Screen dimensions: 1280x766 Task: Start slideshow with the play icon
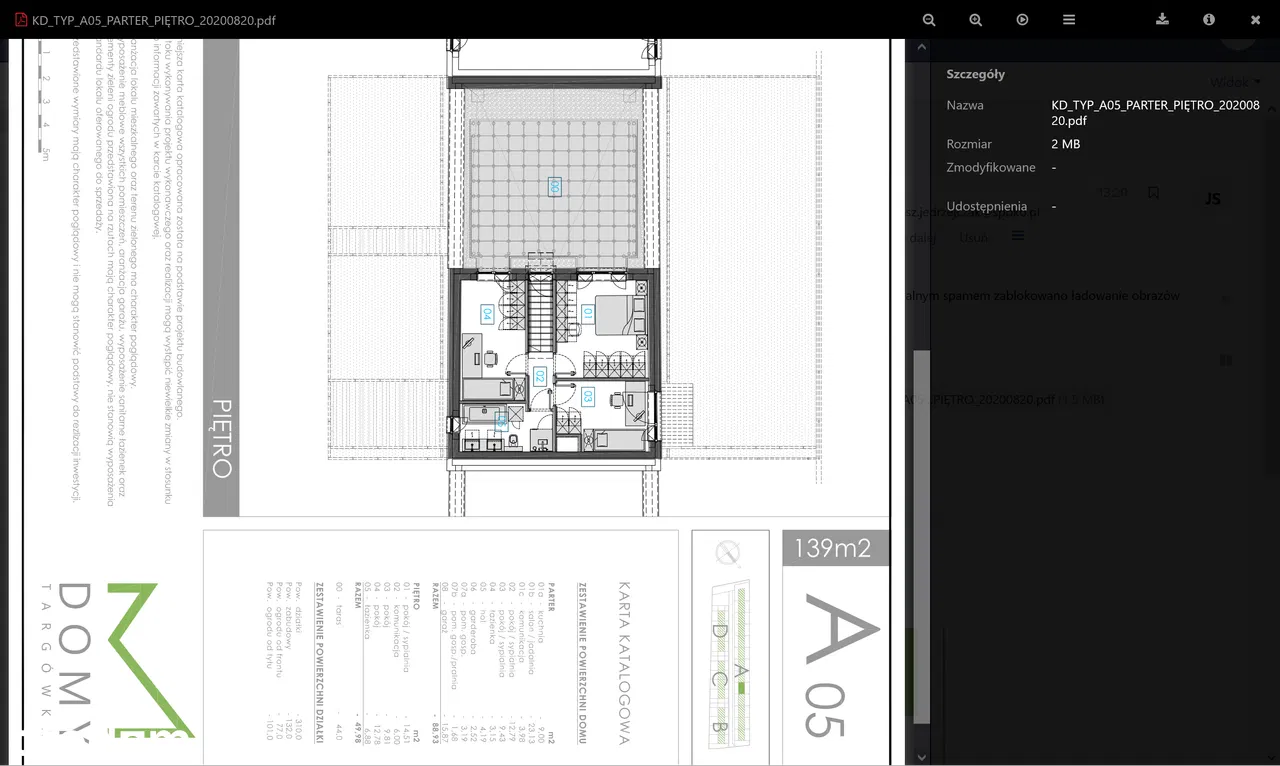[x=1022, y=20]
